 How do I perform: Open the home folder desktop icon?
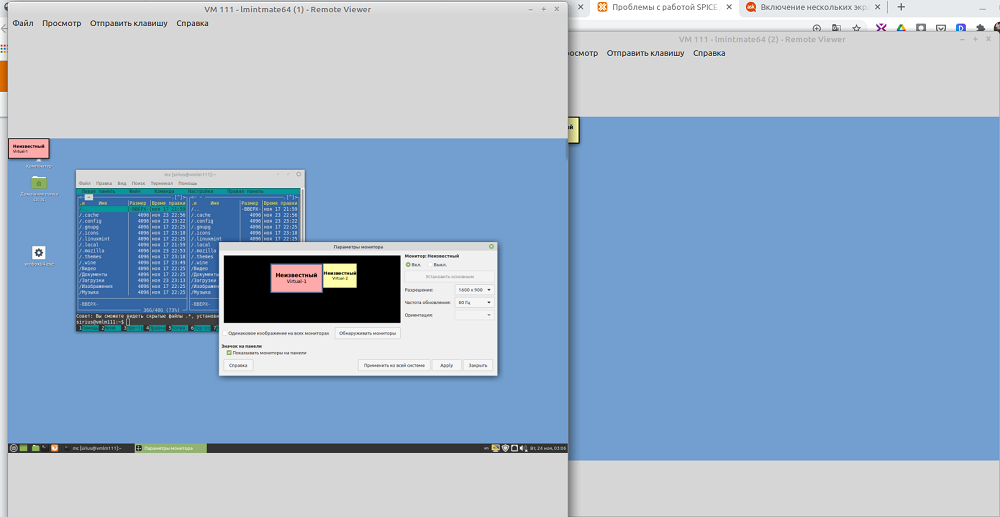point(38,183)
